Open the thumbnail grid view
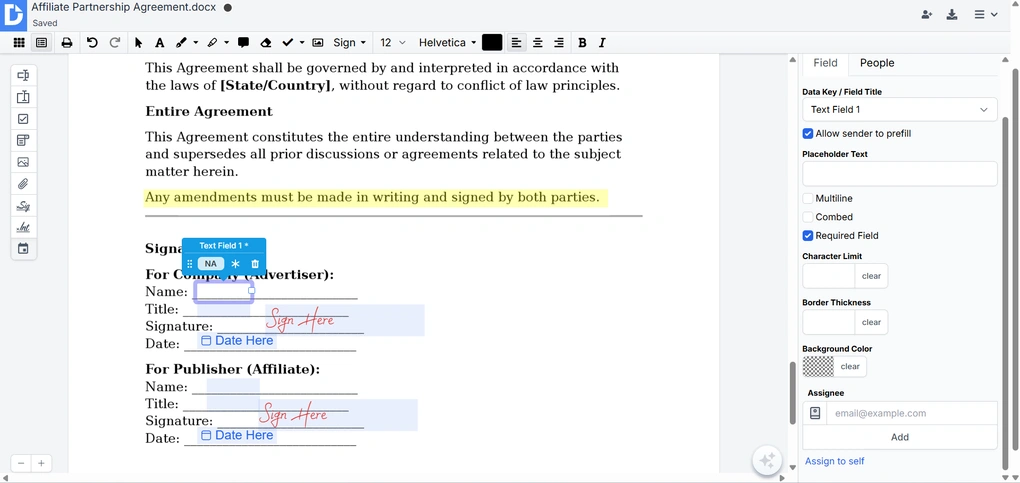1020x483 pixels. [19, 42]
